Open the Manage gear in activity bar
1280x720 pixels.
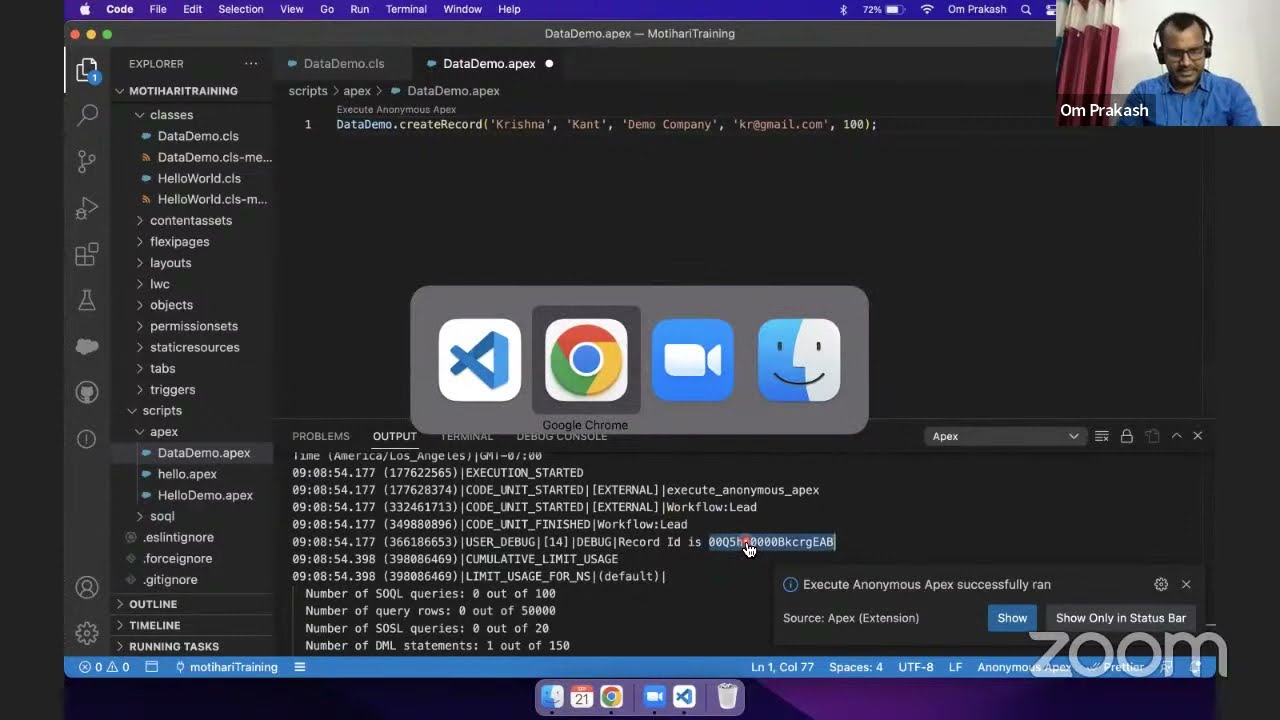click(x=87, y=633)
